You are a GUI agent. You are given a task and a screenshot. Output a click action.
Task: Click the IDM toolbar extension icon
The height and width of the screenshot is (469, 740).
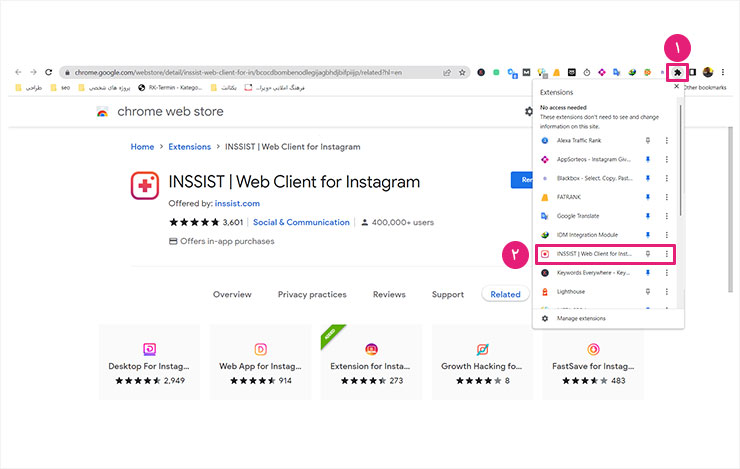coord(632,72)
